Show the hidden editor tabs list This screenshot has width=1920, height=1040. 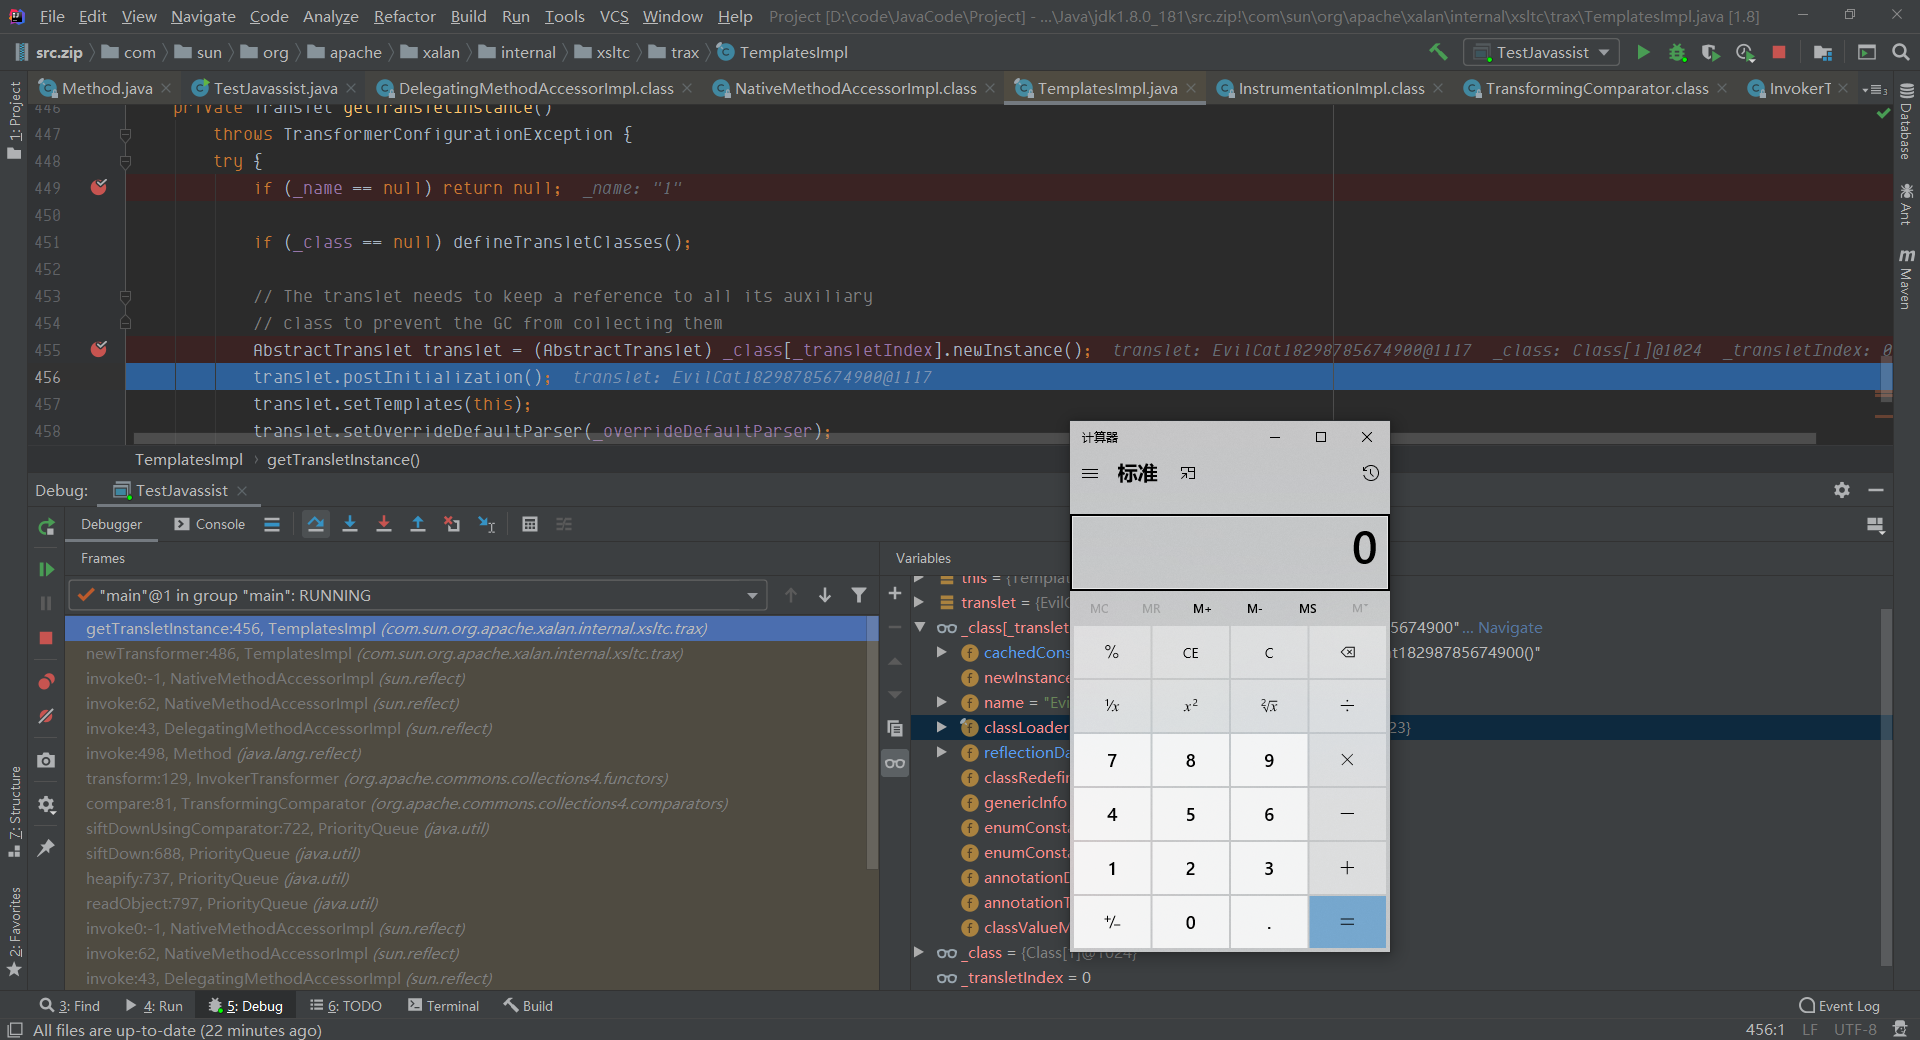pyautogui.click(x=1874, y=89)
